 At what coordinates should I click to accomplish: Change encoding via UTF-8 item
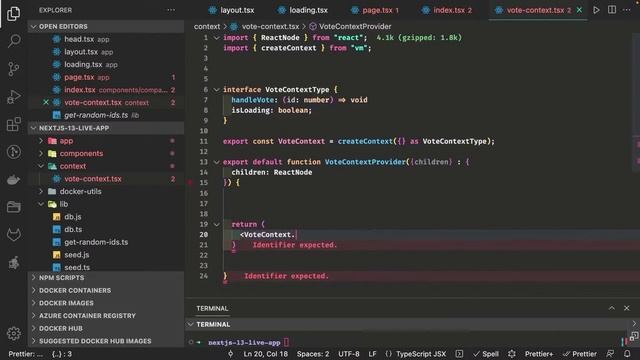pos(349,354)
